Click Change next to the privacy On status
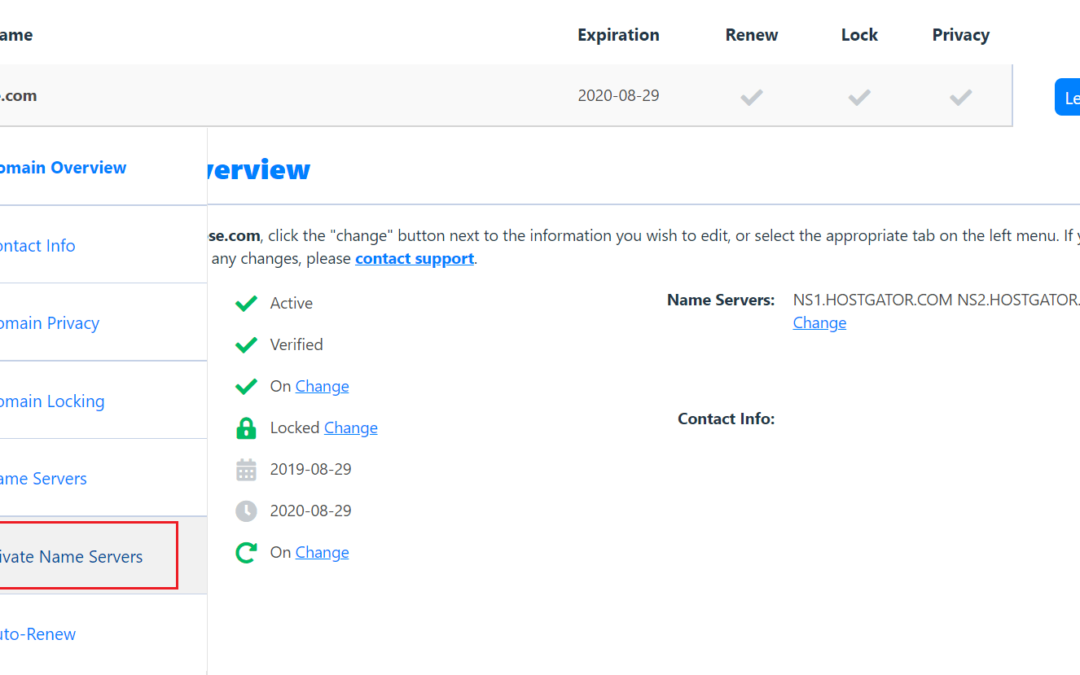Image resolution: width=1080 pixels, height=675 pixels. tap(322, 386)
